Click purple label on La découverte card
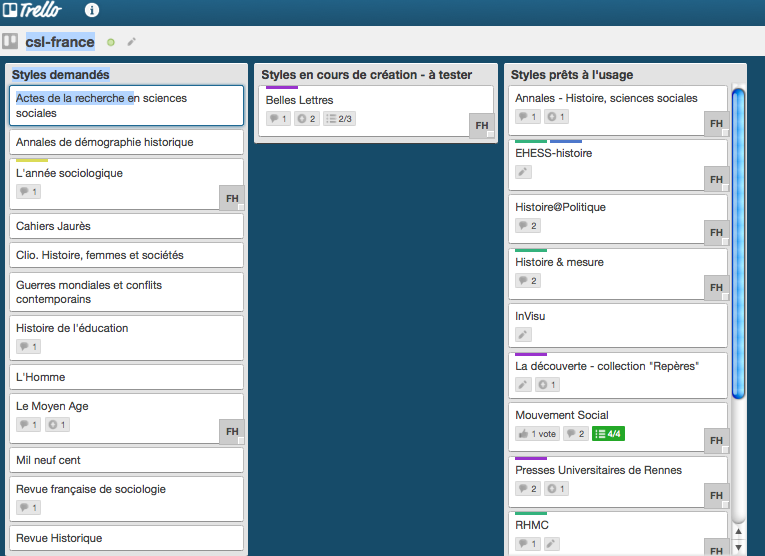Screen dimensions: 765x556 [x=531, y=354]
